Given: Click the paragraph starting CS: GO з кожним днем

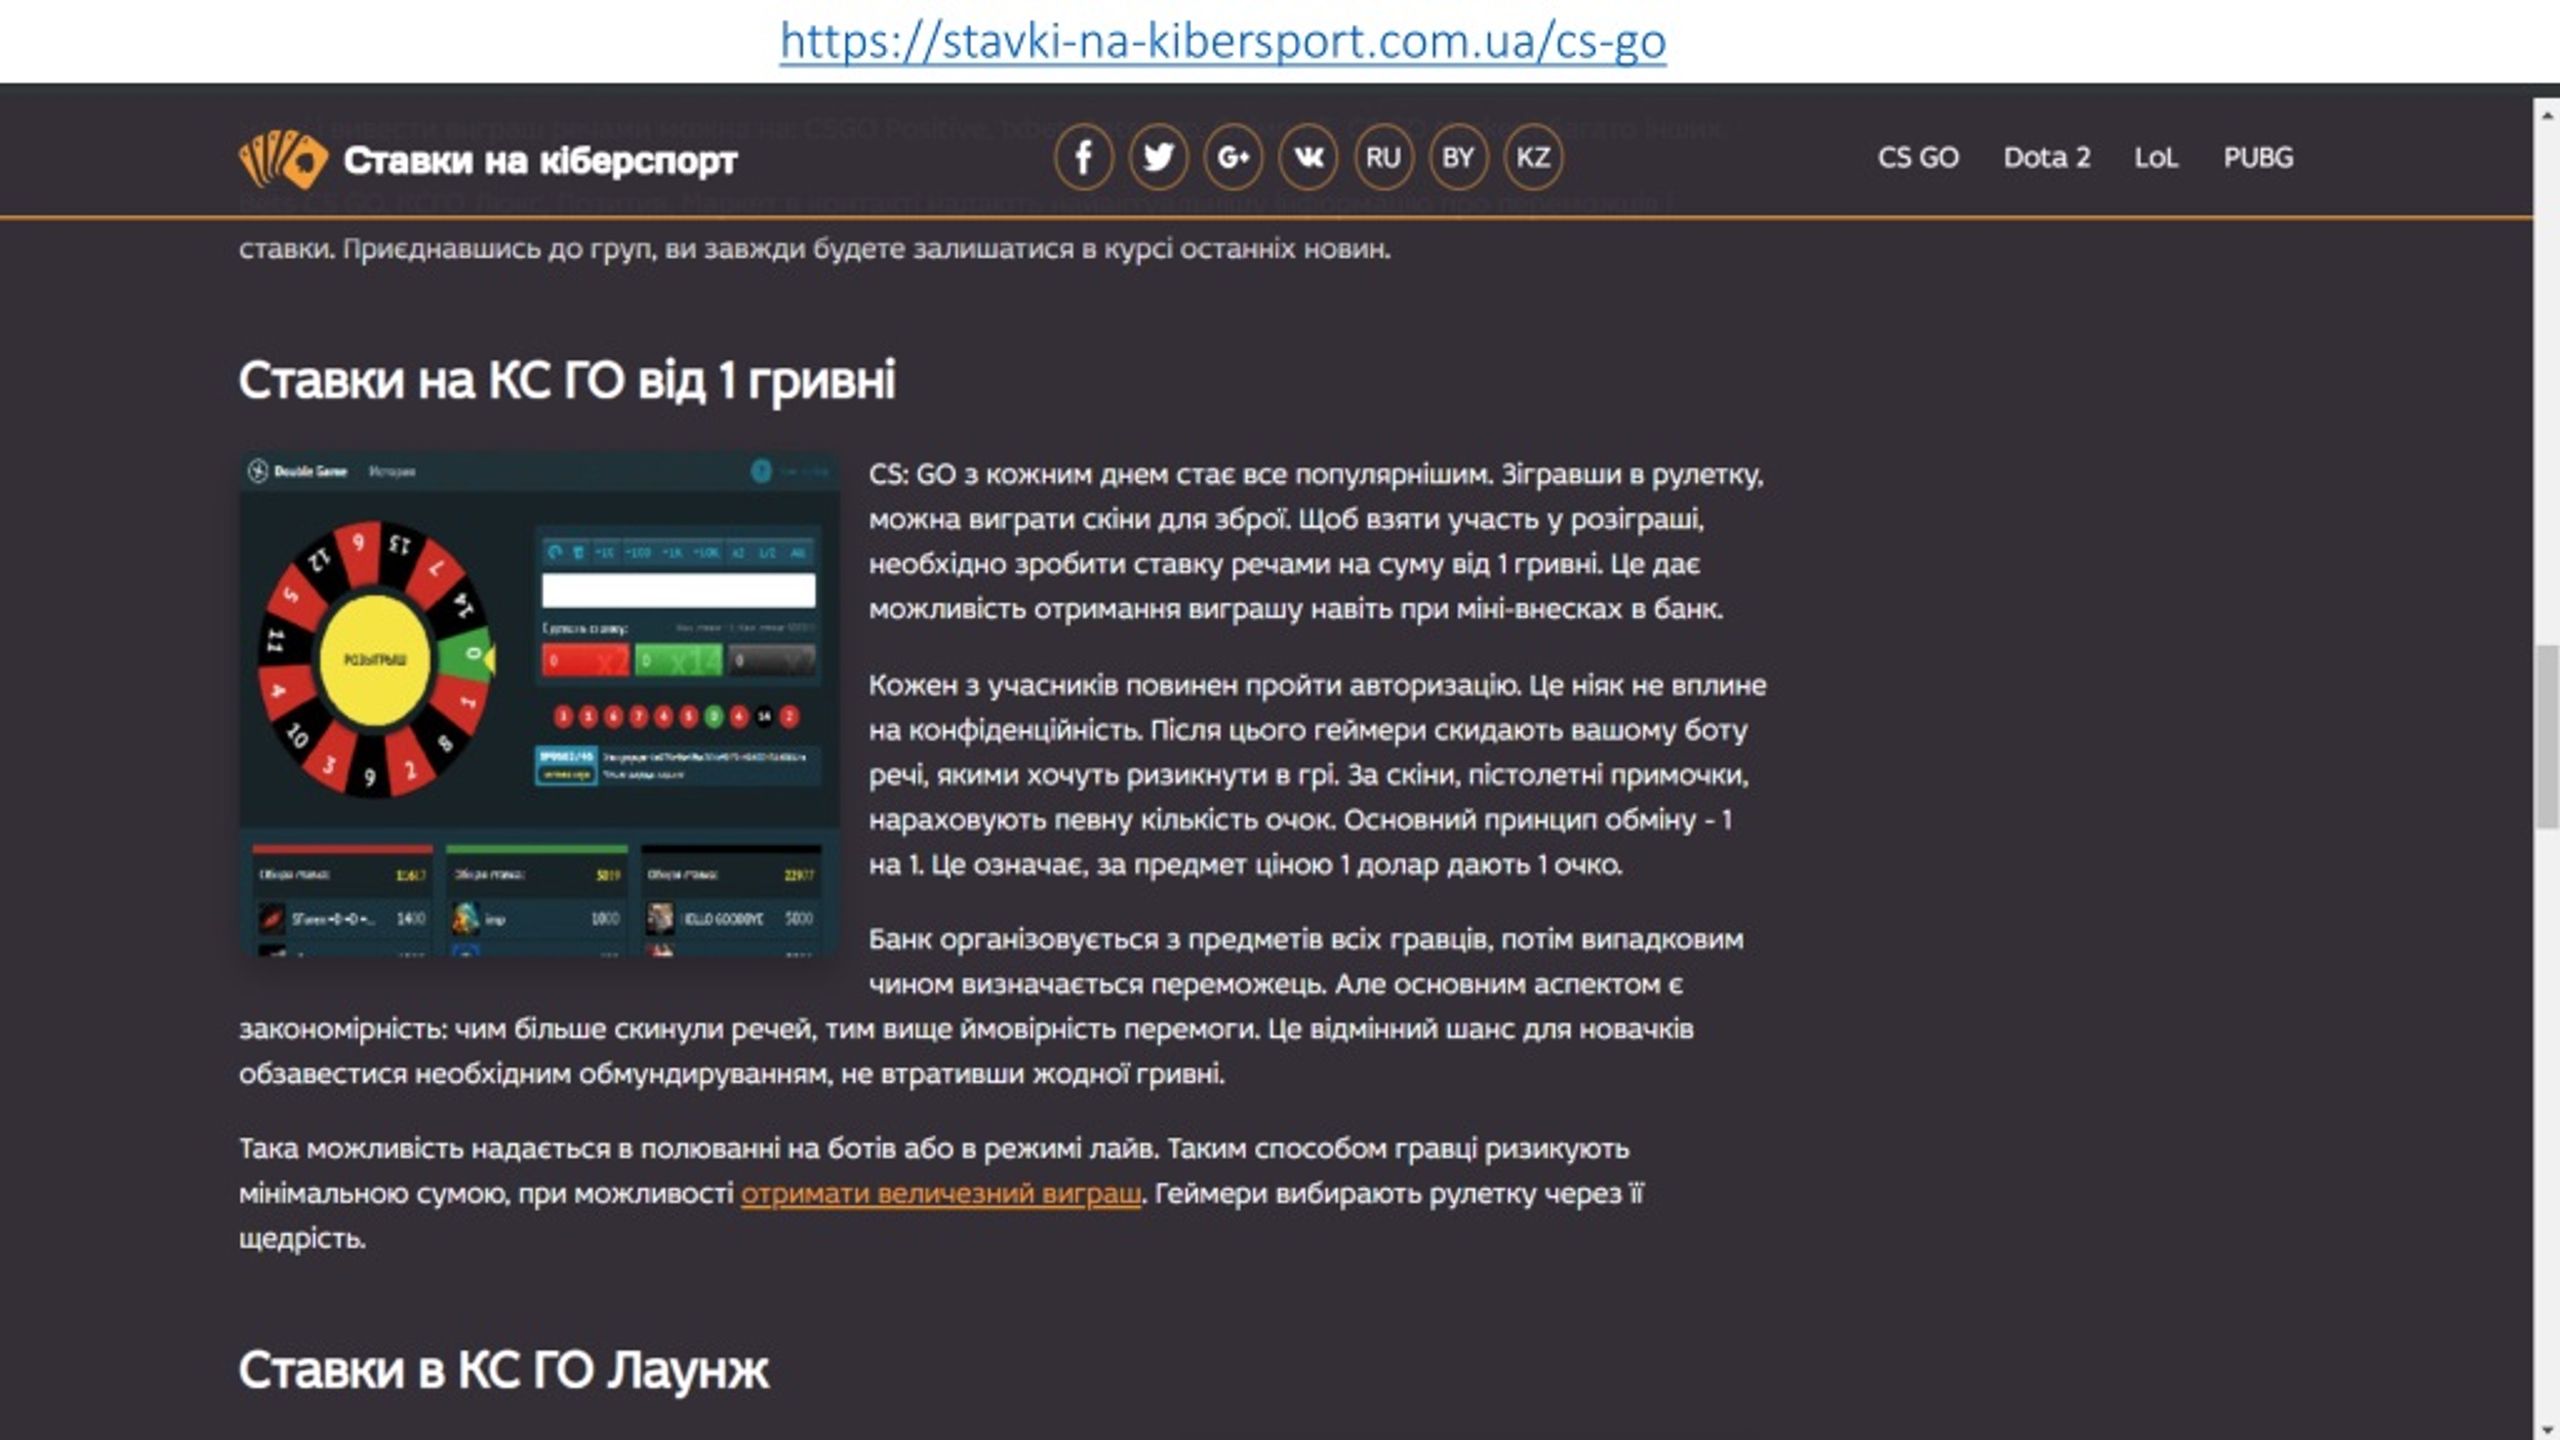Looking at the screenshot, I should click(1316, 541).
